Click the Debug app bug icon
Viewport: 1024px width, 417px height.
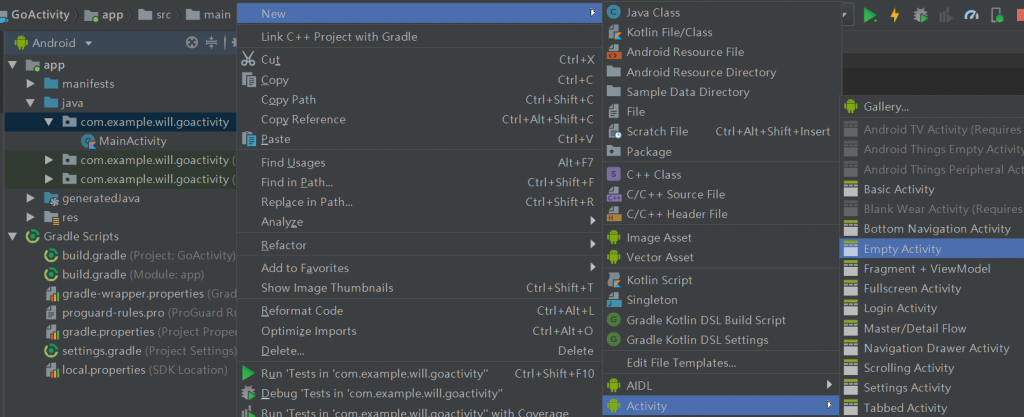pyautogui.click(x=921, y=16)
